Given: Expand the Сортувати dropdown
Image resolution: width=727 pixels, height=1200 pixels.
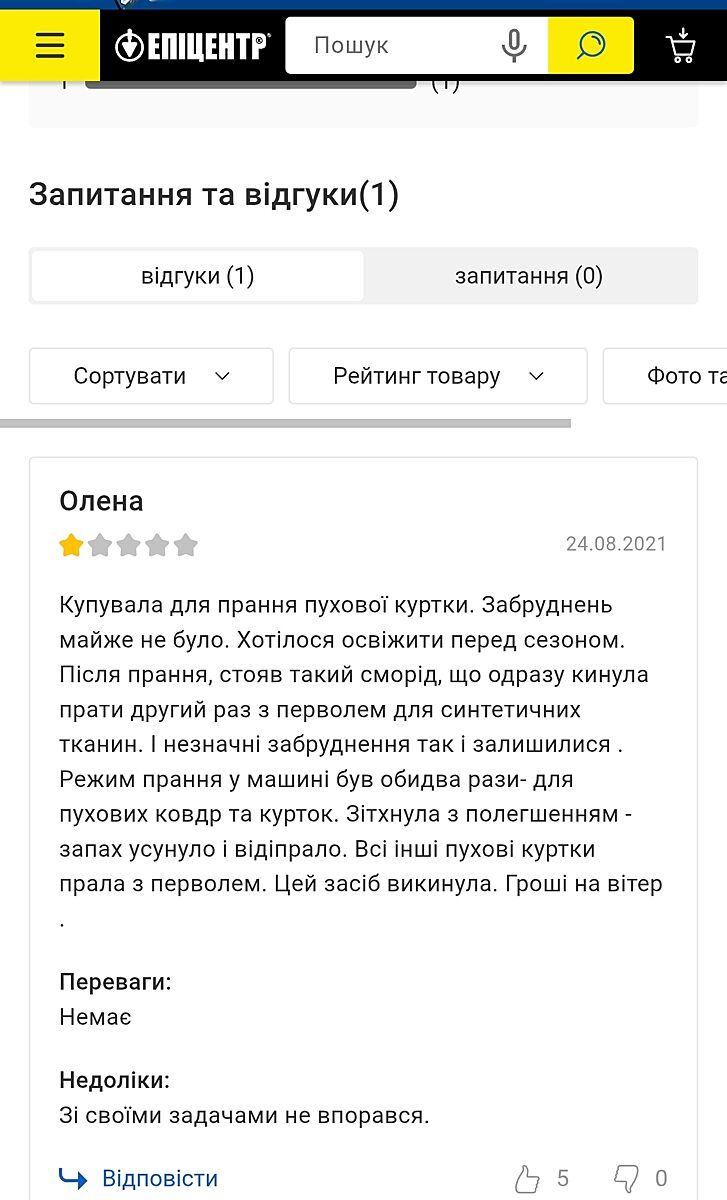Looking at the screenshot, I should point(151,376).
